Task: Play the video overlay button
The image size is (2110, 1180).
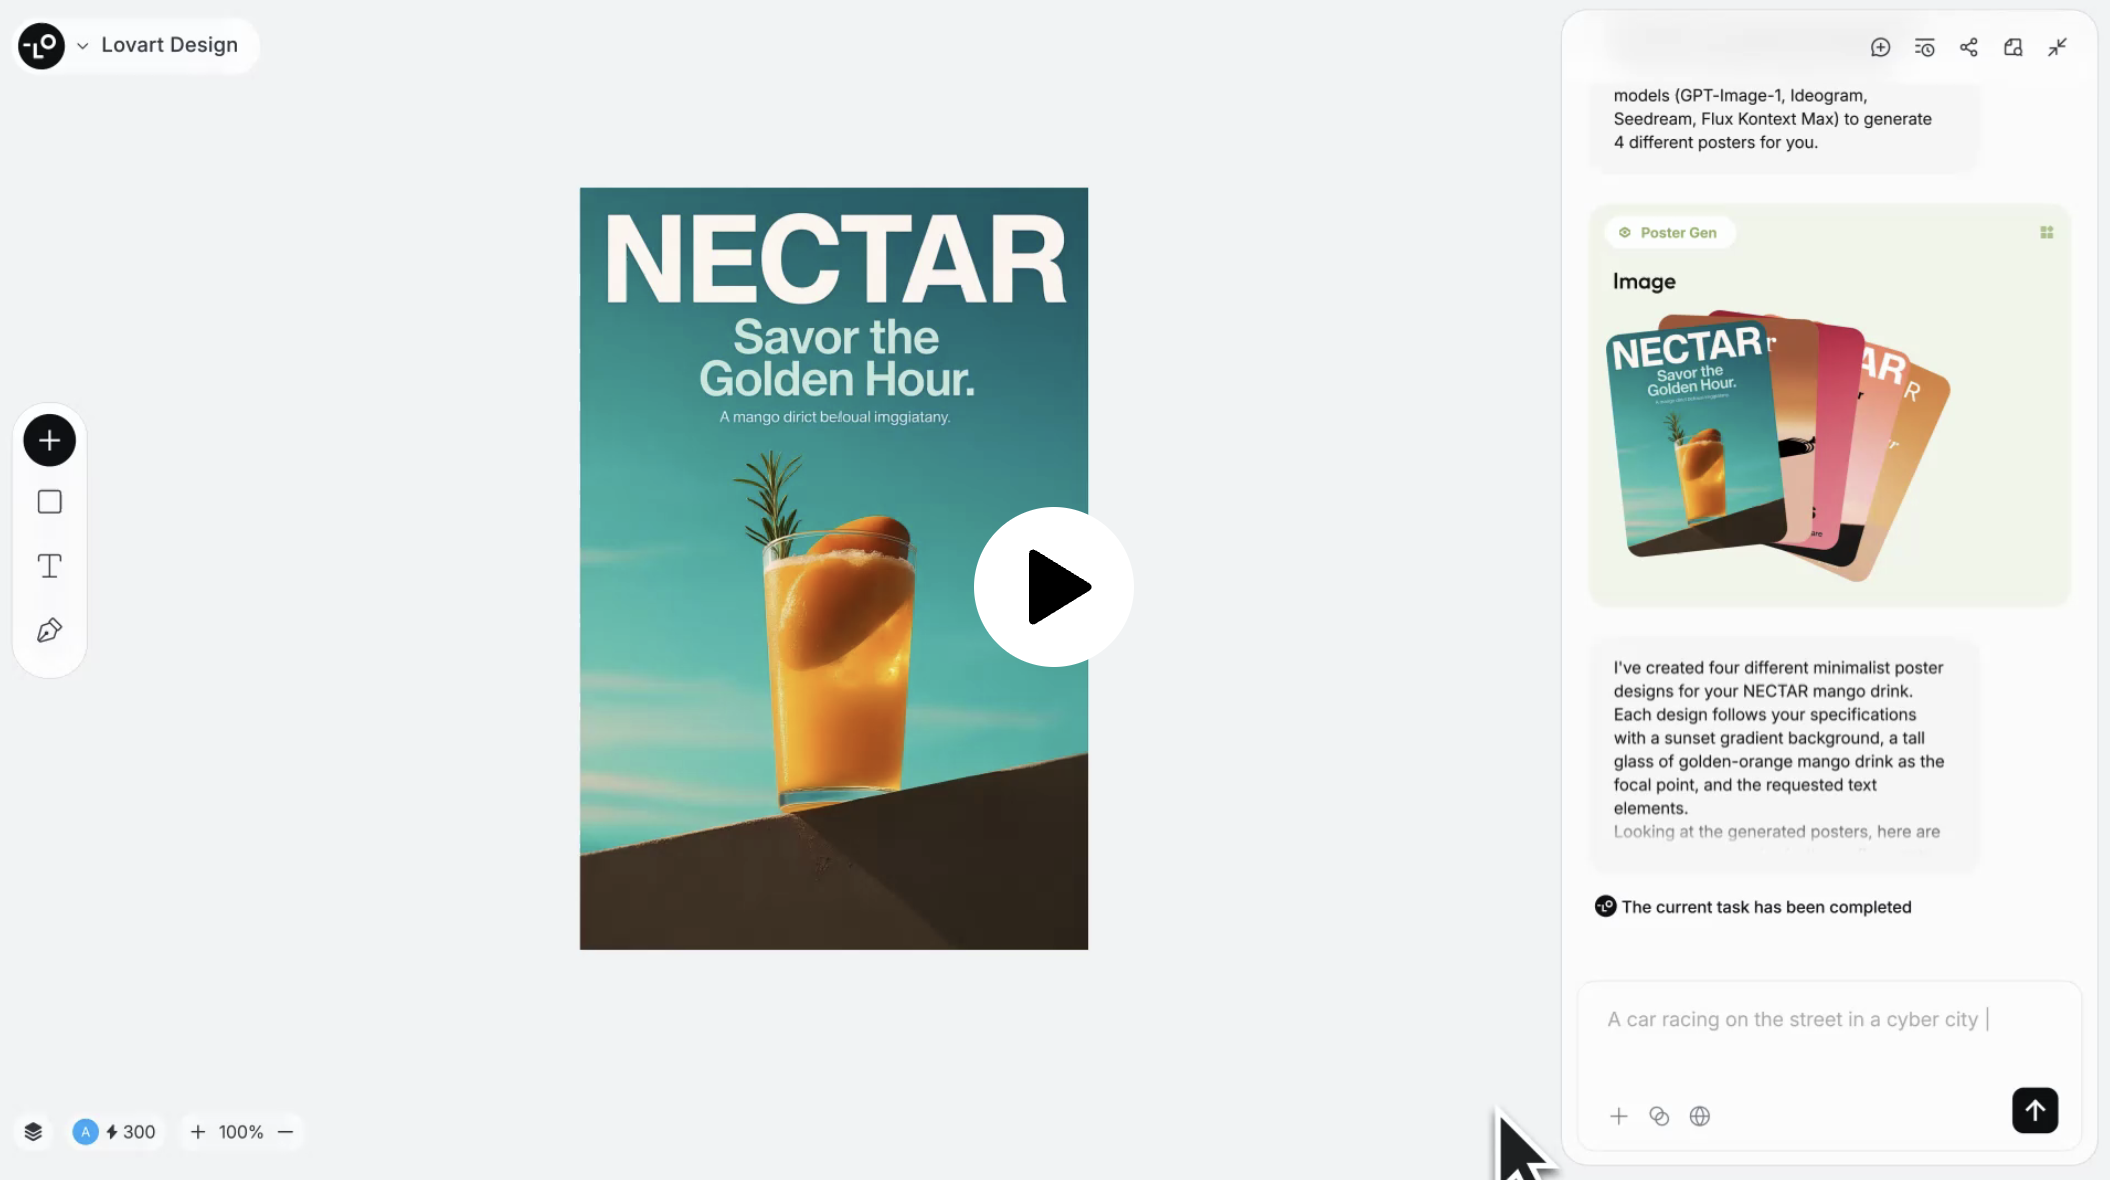Action: tap(1053, 587)
